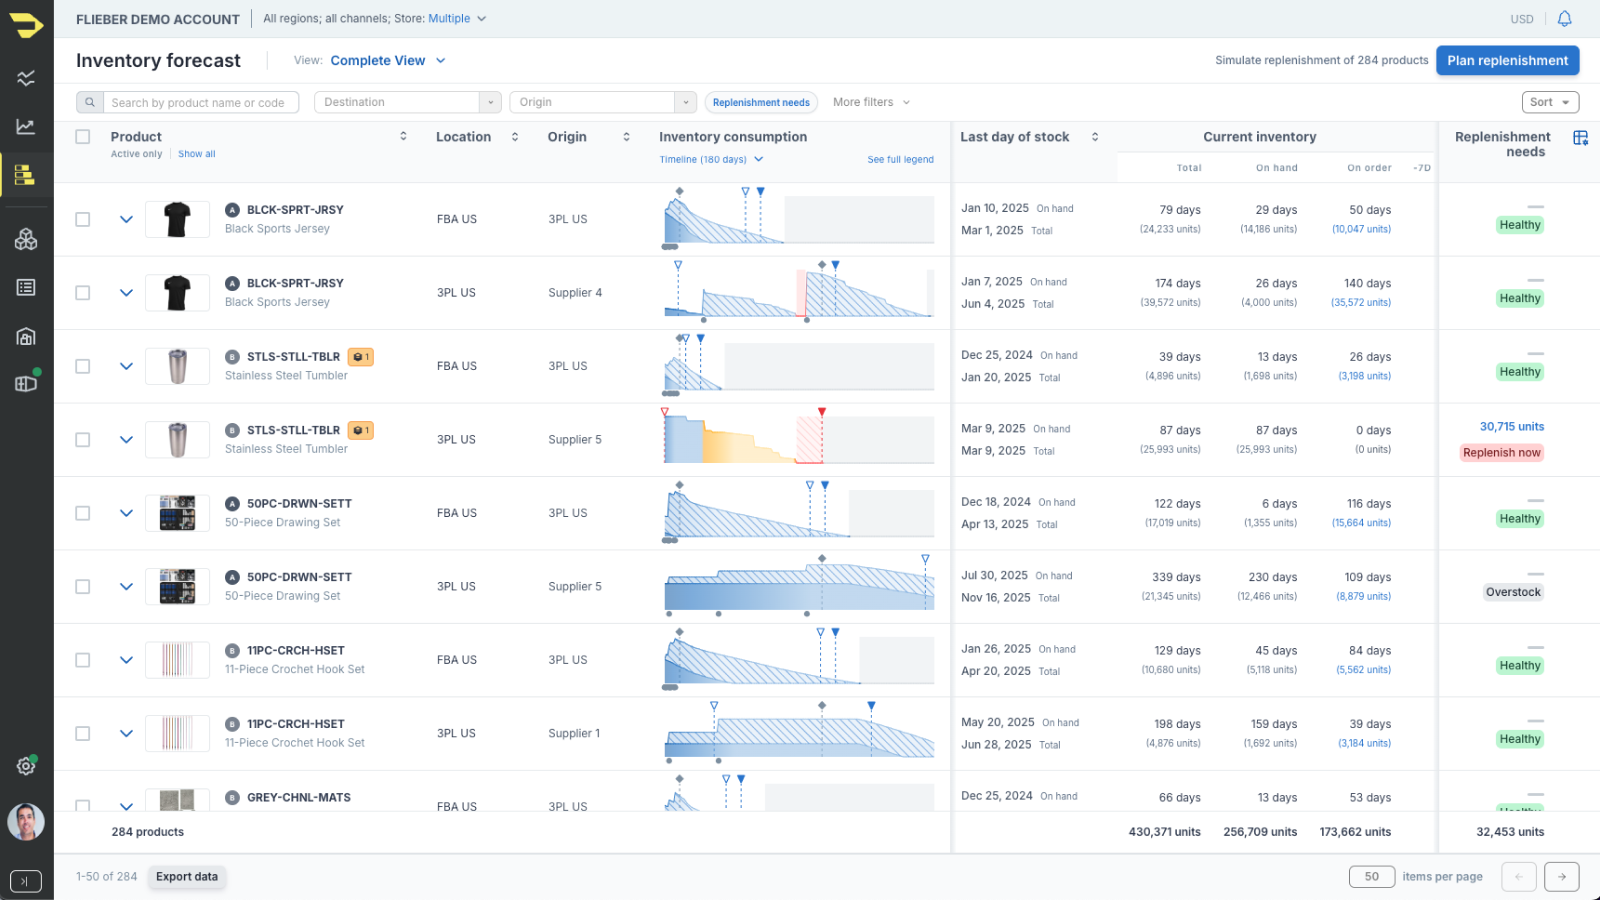The image size is (1600, 900).
Task: Check the first BLCK-SPRT-JRSY FBA US row
Action: click(83, 220)
